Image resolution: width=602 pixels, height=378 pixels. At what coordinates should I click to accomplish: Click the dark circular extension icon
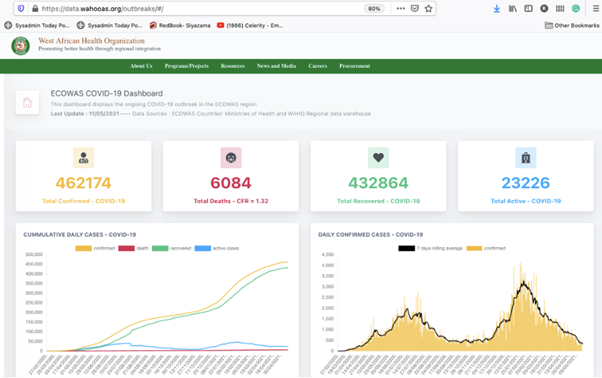click(544, 8)
